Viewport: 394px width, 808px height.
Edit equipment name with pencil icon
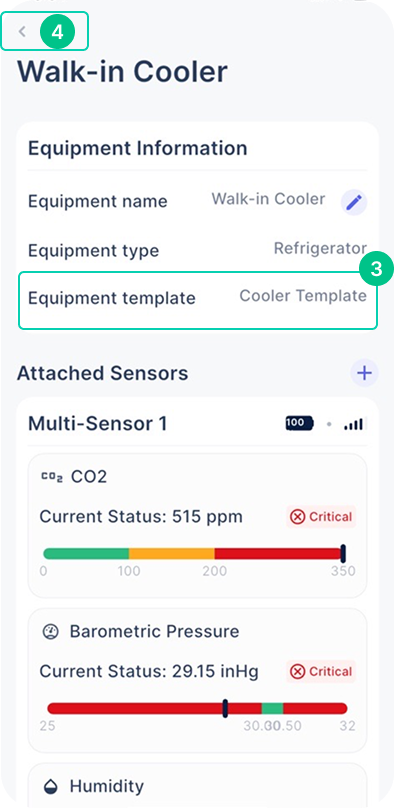pyautogui.click(x=354, y=202)
